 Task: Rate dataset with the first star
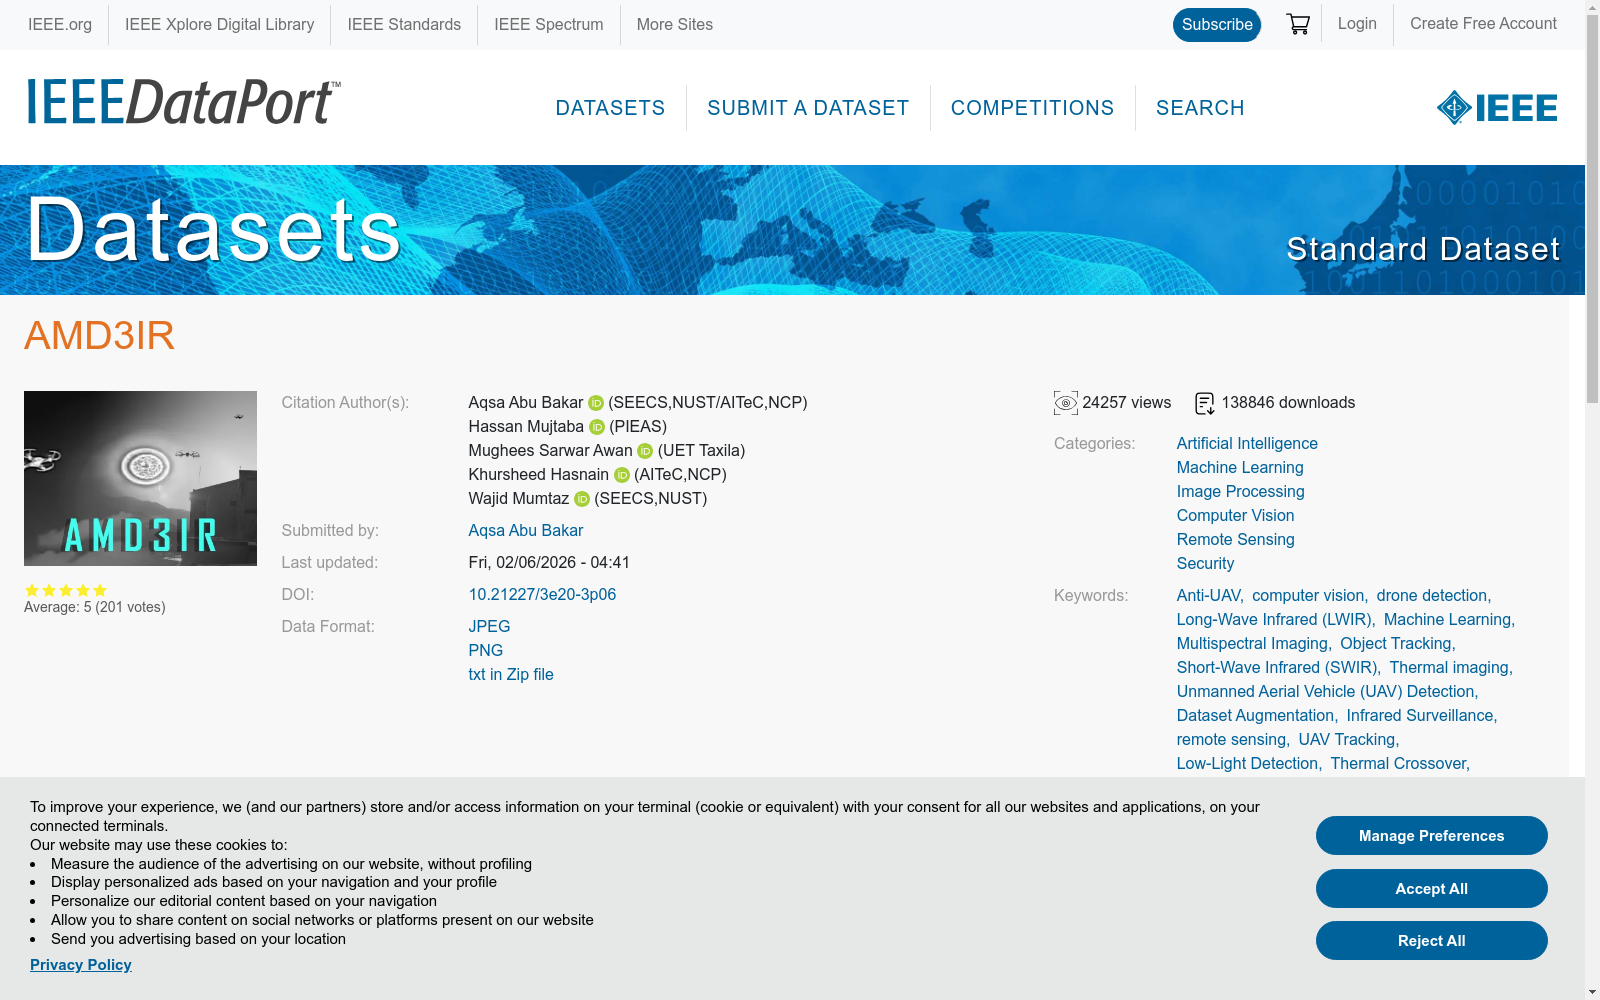(x=32, y=590)
